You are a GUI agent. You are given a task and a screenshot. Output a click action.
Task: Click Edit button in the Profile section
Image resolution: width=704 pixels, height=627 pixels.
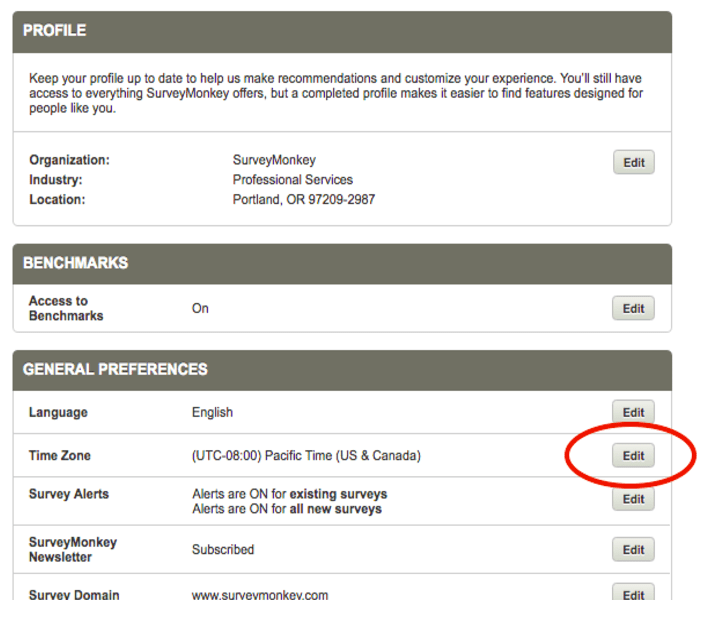(633, 162)
